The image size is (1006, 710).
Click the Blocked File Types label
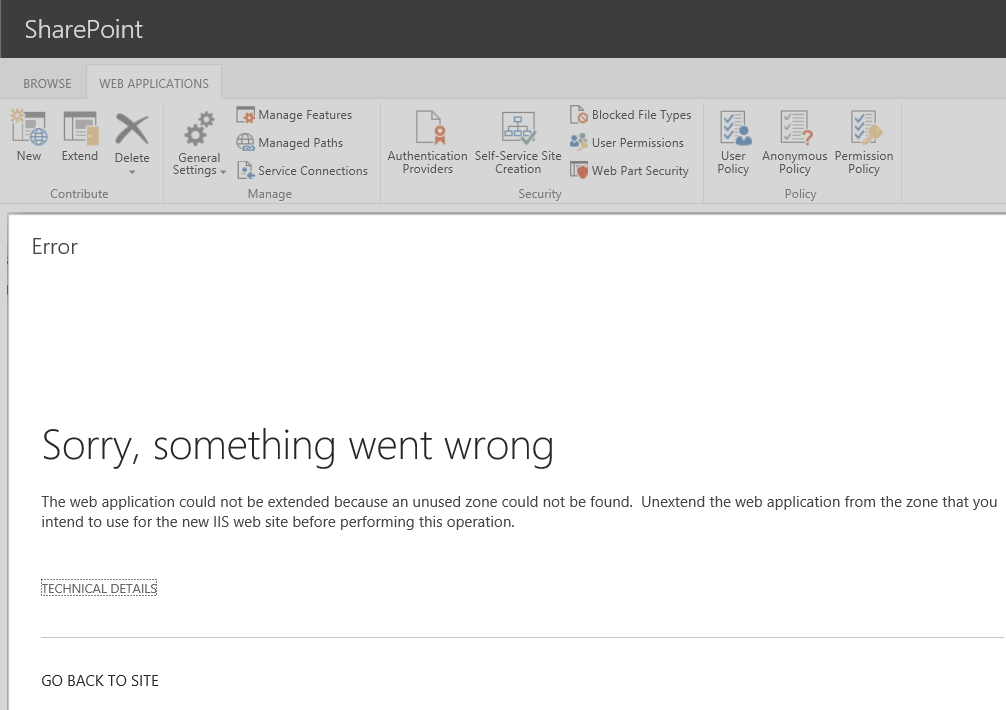642,115
